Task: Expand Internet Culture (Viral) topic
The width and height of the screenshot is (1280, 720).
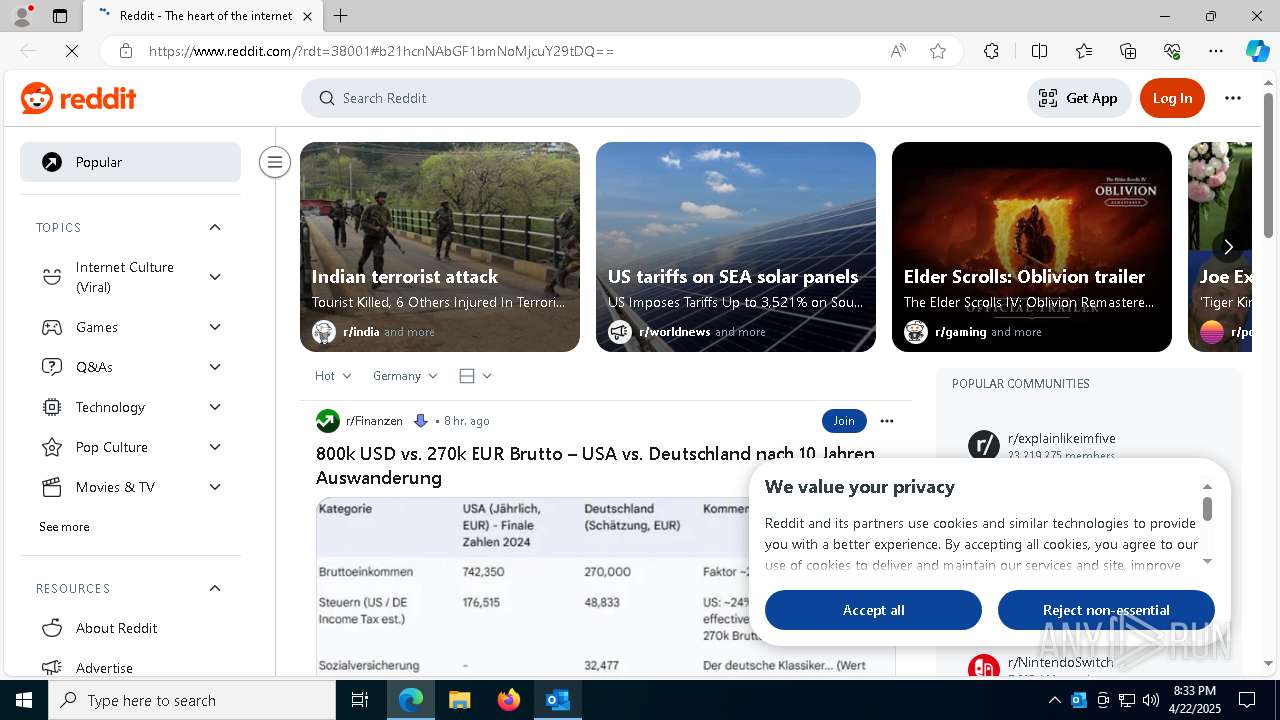Action: pos(215,277)
